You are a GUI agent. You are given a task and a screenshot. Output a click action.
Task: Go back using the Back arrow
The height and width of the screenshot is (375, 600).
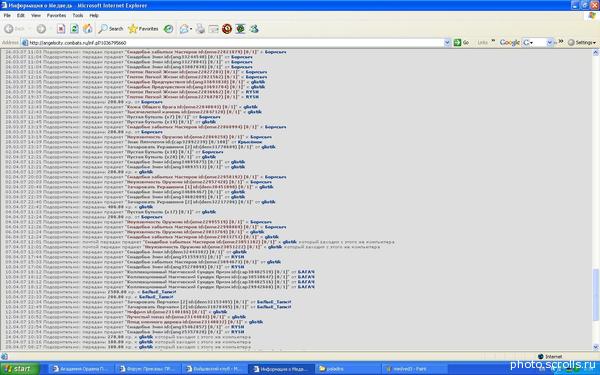(x=14, y=29)
